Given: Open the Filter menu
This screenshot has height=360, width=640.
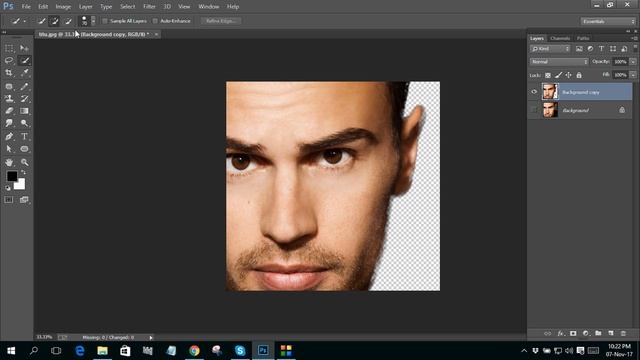Looking at the screenshot, I should coord(149,7).
